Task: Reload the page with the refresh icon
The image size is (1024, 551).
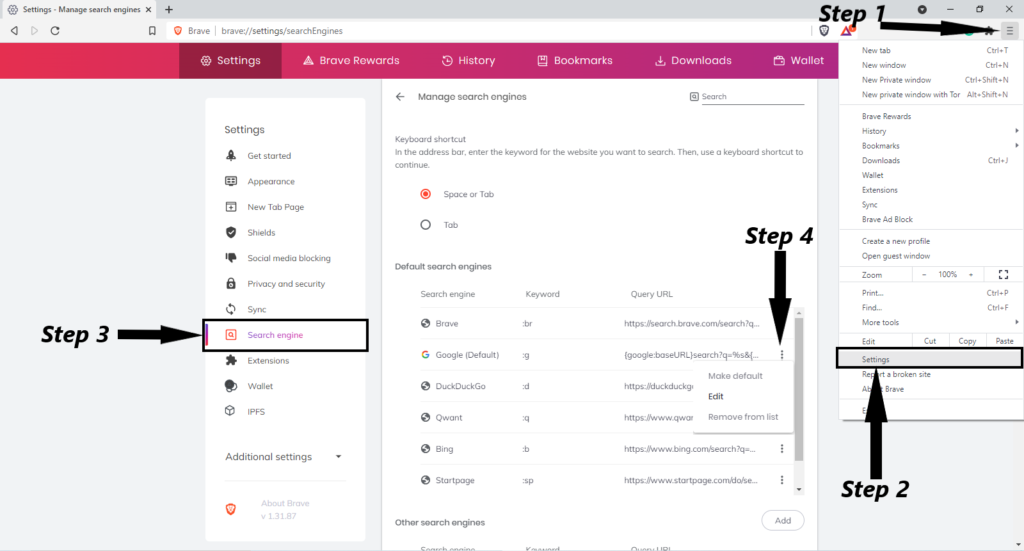Action: [55, 31]
